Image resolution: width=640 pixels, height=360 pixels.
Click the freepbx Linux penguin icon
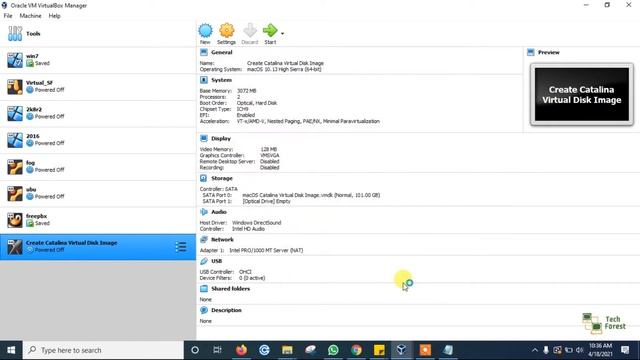15,220
